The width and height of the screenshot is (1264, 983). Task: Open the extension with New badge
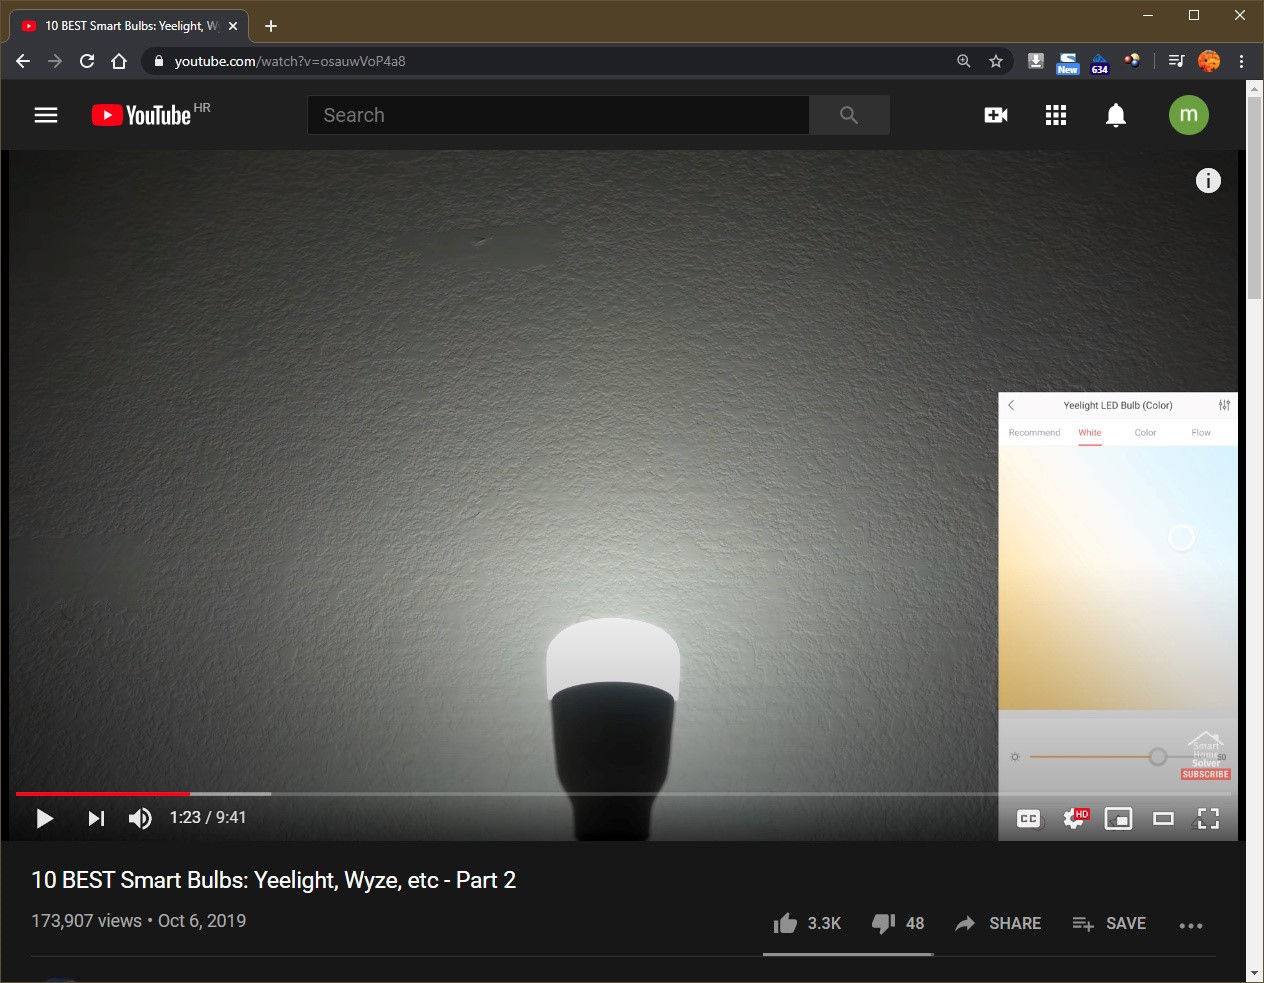point(1068,63)
